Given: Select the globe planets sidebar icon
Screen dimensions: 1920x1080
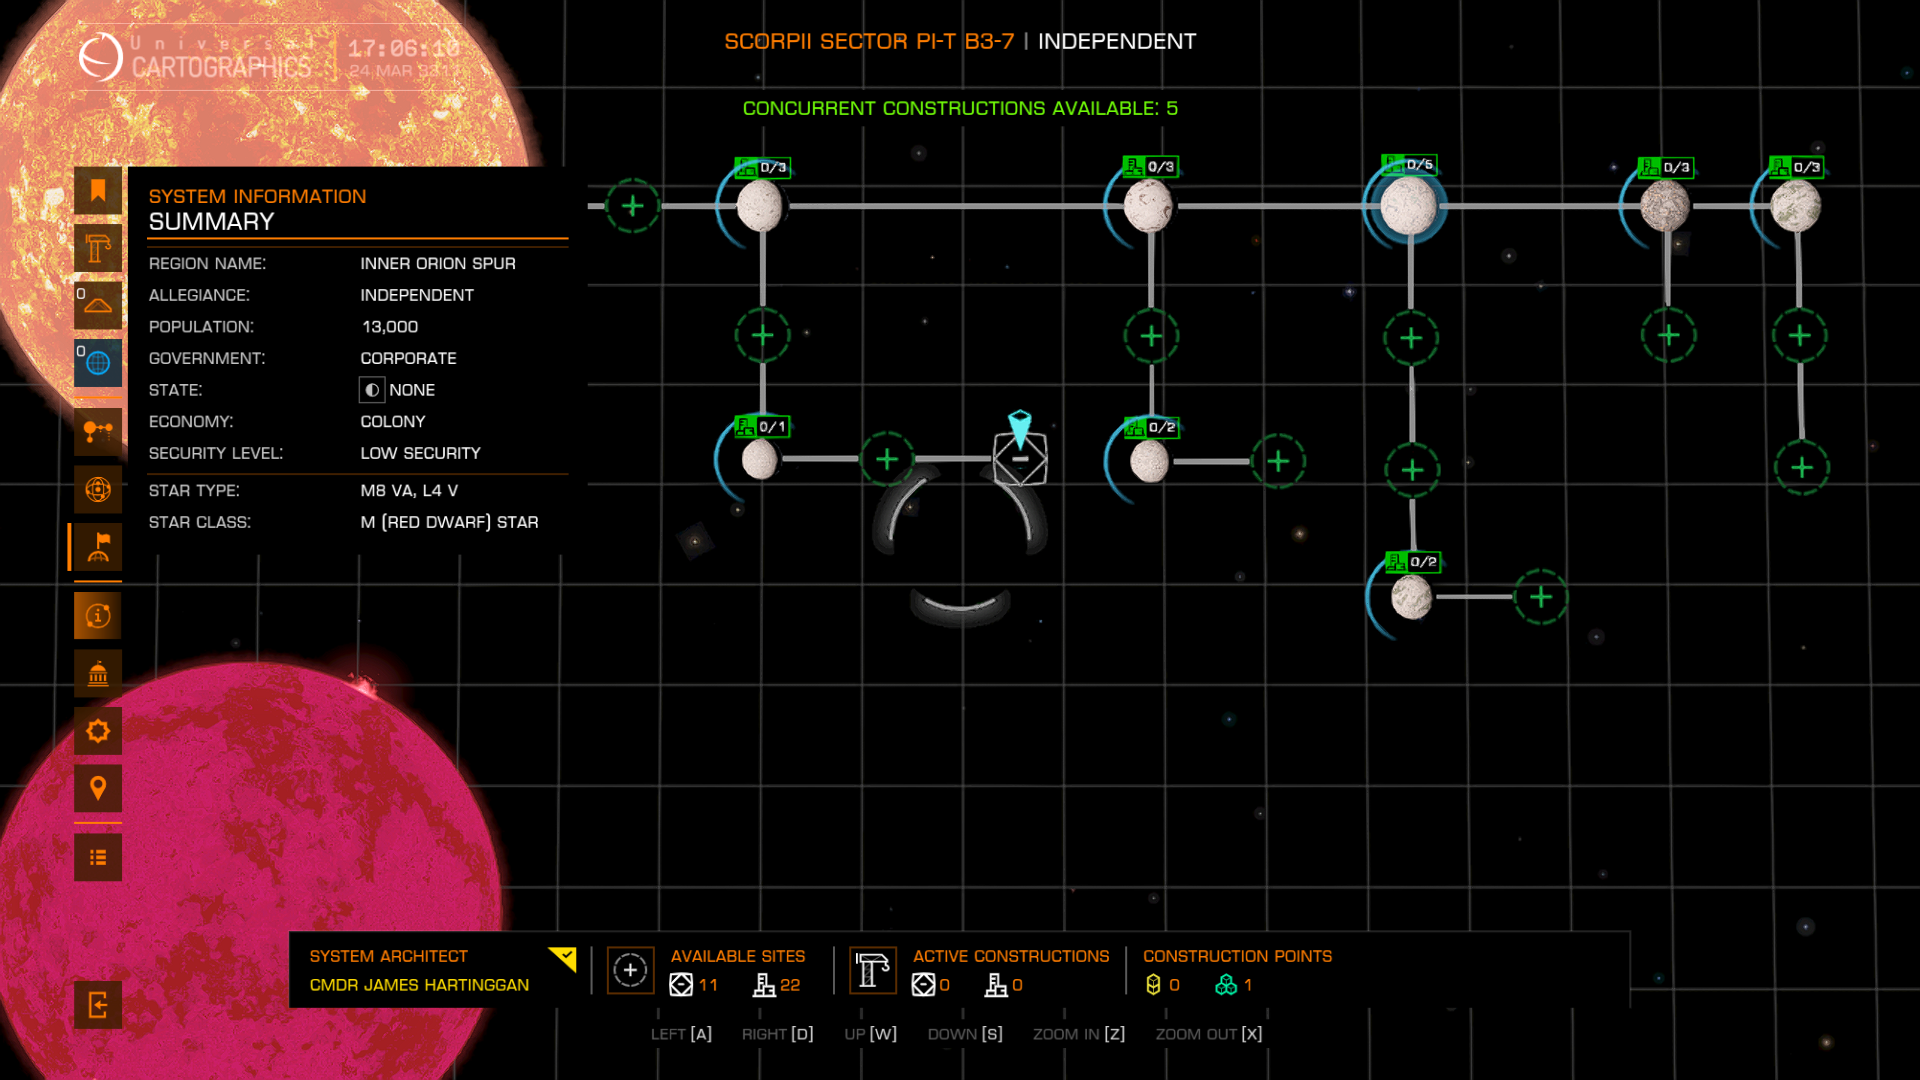Looking at the screenshot, I should tap(98, 363).
